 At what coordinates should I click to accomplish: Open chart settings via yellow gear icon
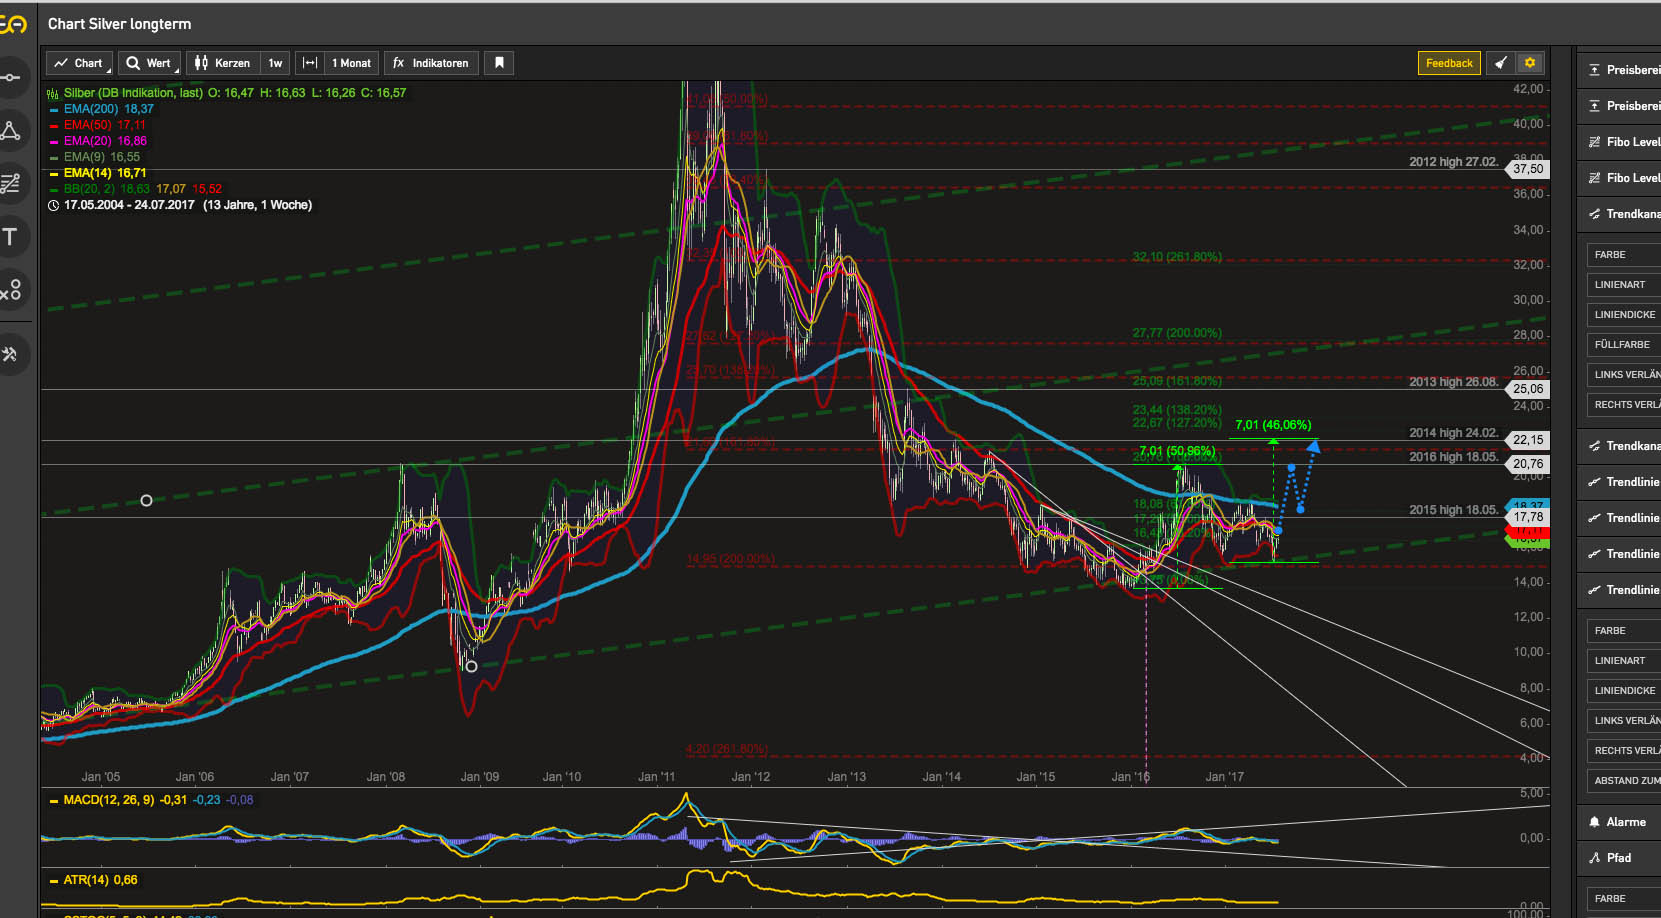tap(1530, 63)
